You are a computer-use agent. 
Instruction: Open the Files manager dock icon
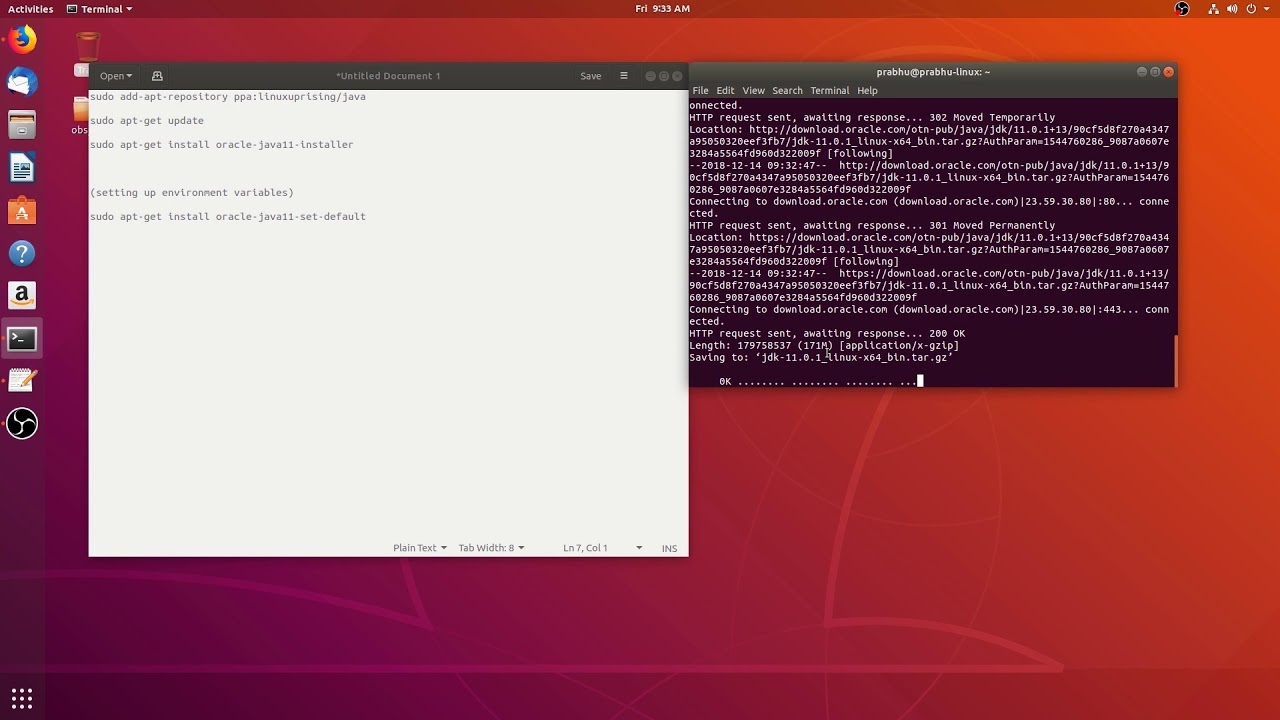(22, 125)
